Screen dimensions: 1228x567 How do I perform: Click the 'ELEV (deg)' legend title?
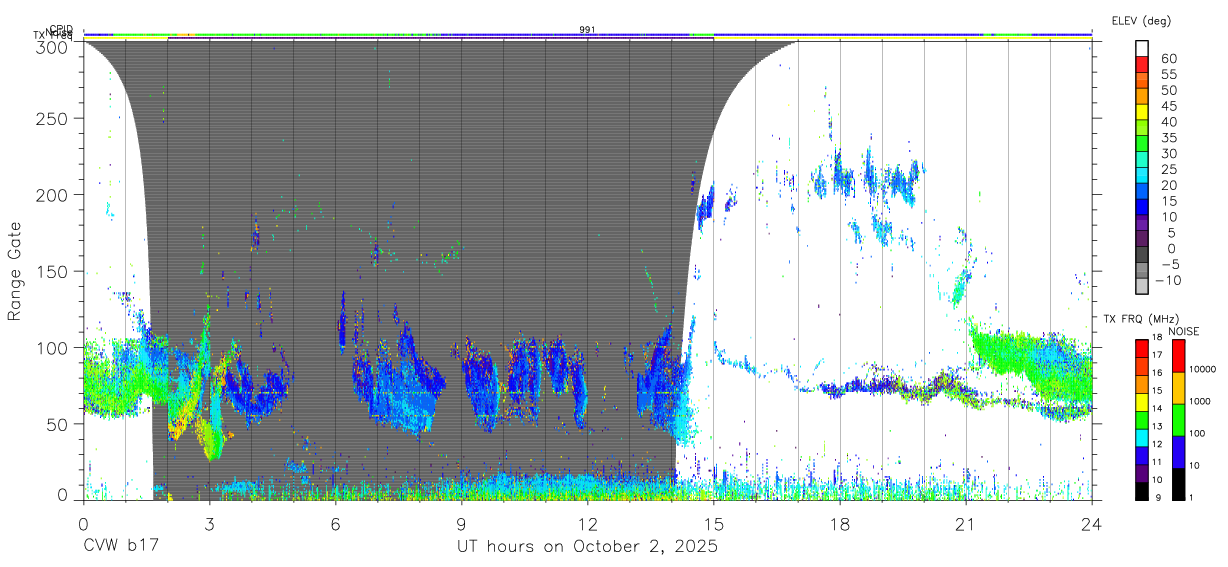coord(1142,21)
